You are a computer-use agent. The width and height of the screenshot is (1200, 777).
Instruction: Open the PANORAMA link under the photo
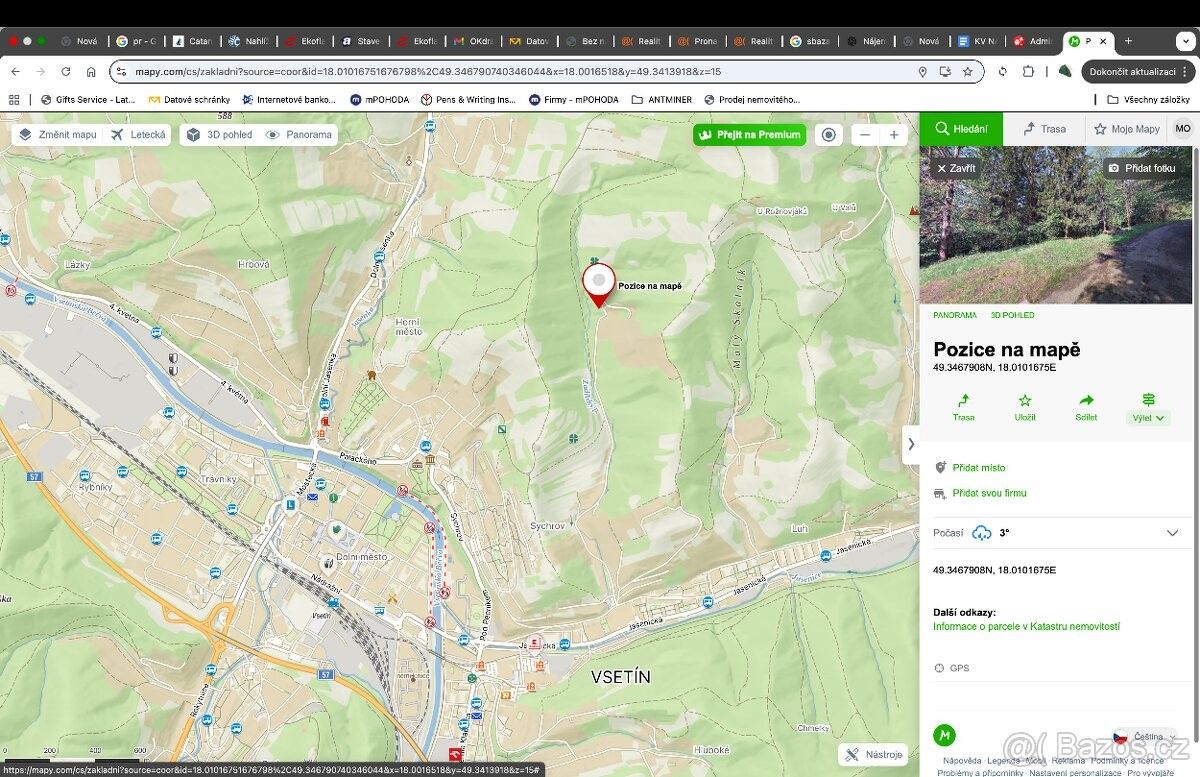click(x=955, y=315)
